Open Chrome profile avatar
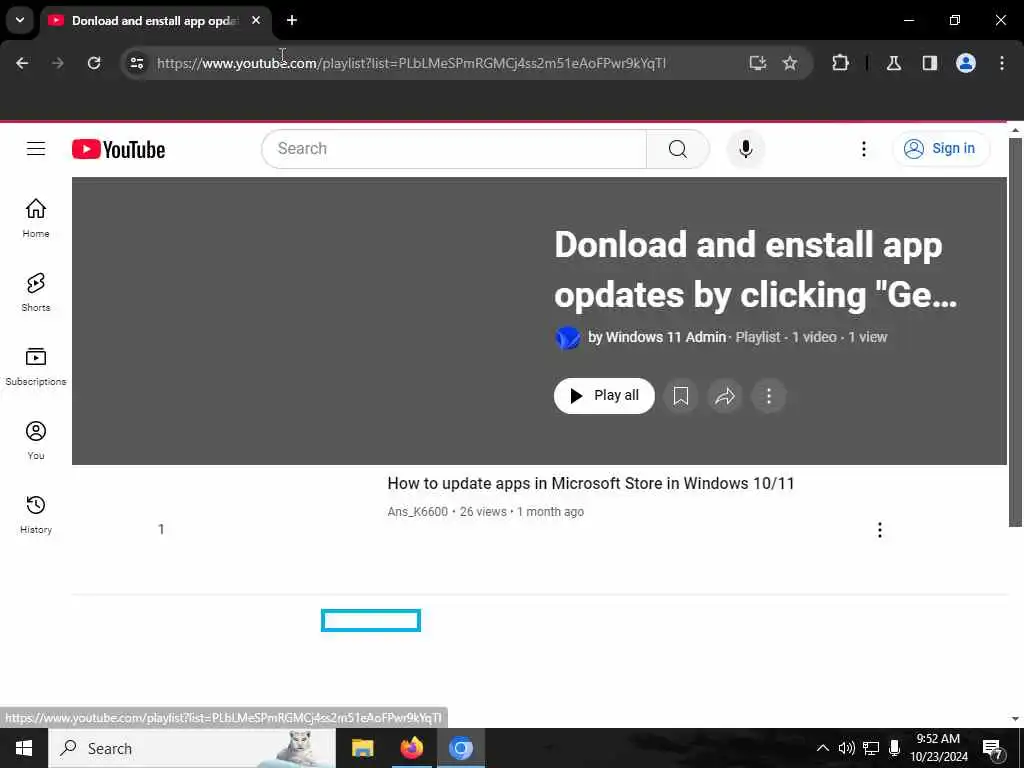 coord(966,63)
